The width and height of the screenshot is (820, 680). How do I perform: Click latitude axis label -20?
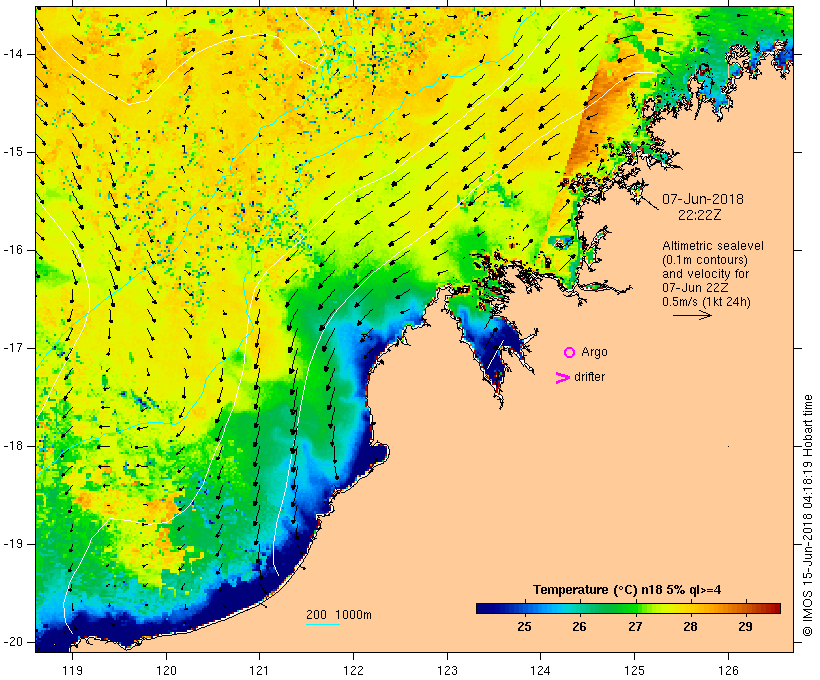tap(13, 642)
